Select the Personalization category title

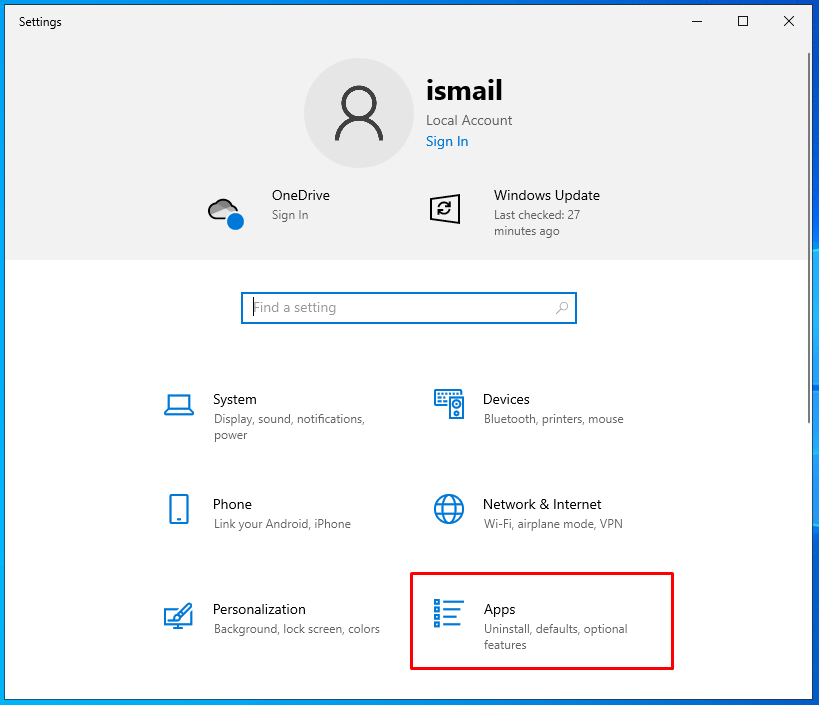point(259,609)
